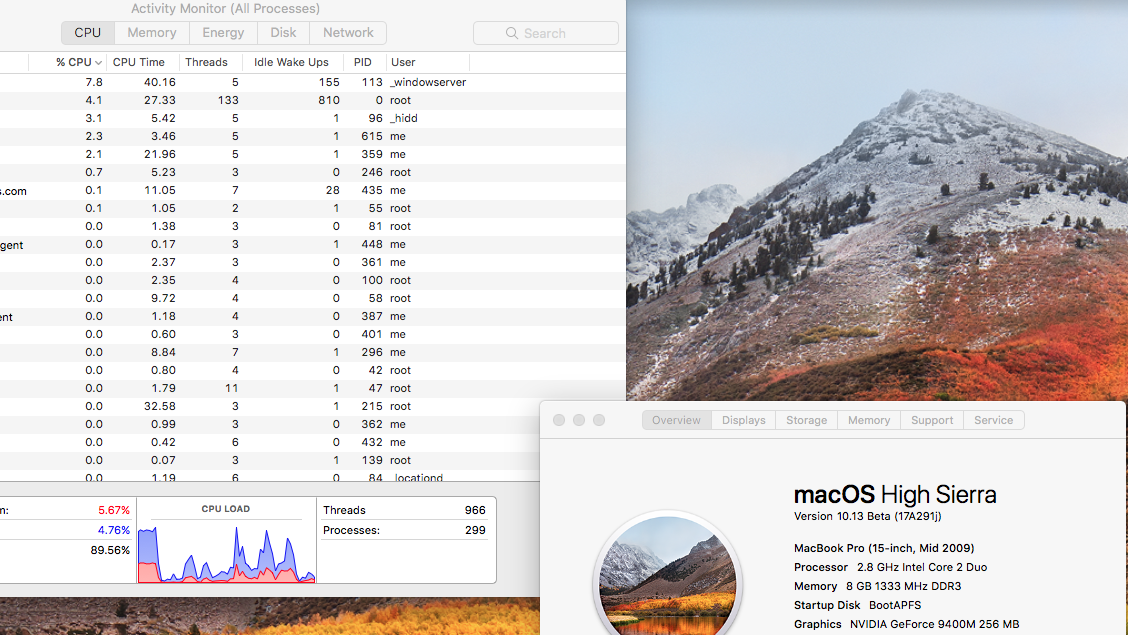Select the Energy tab
1128x635 pixels.
tap(223, 33)
